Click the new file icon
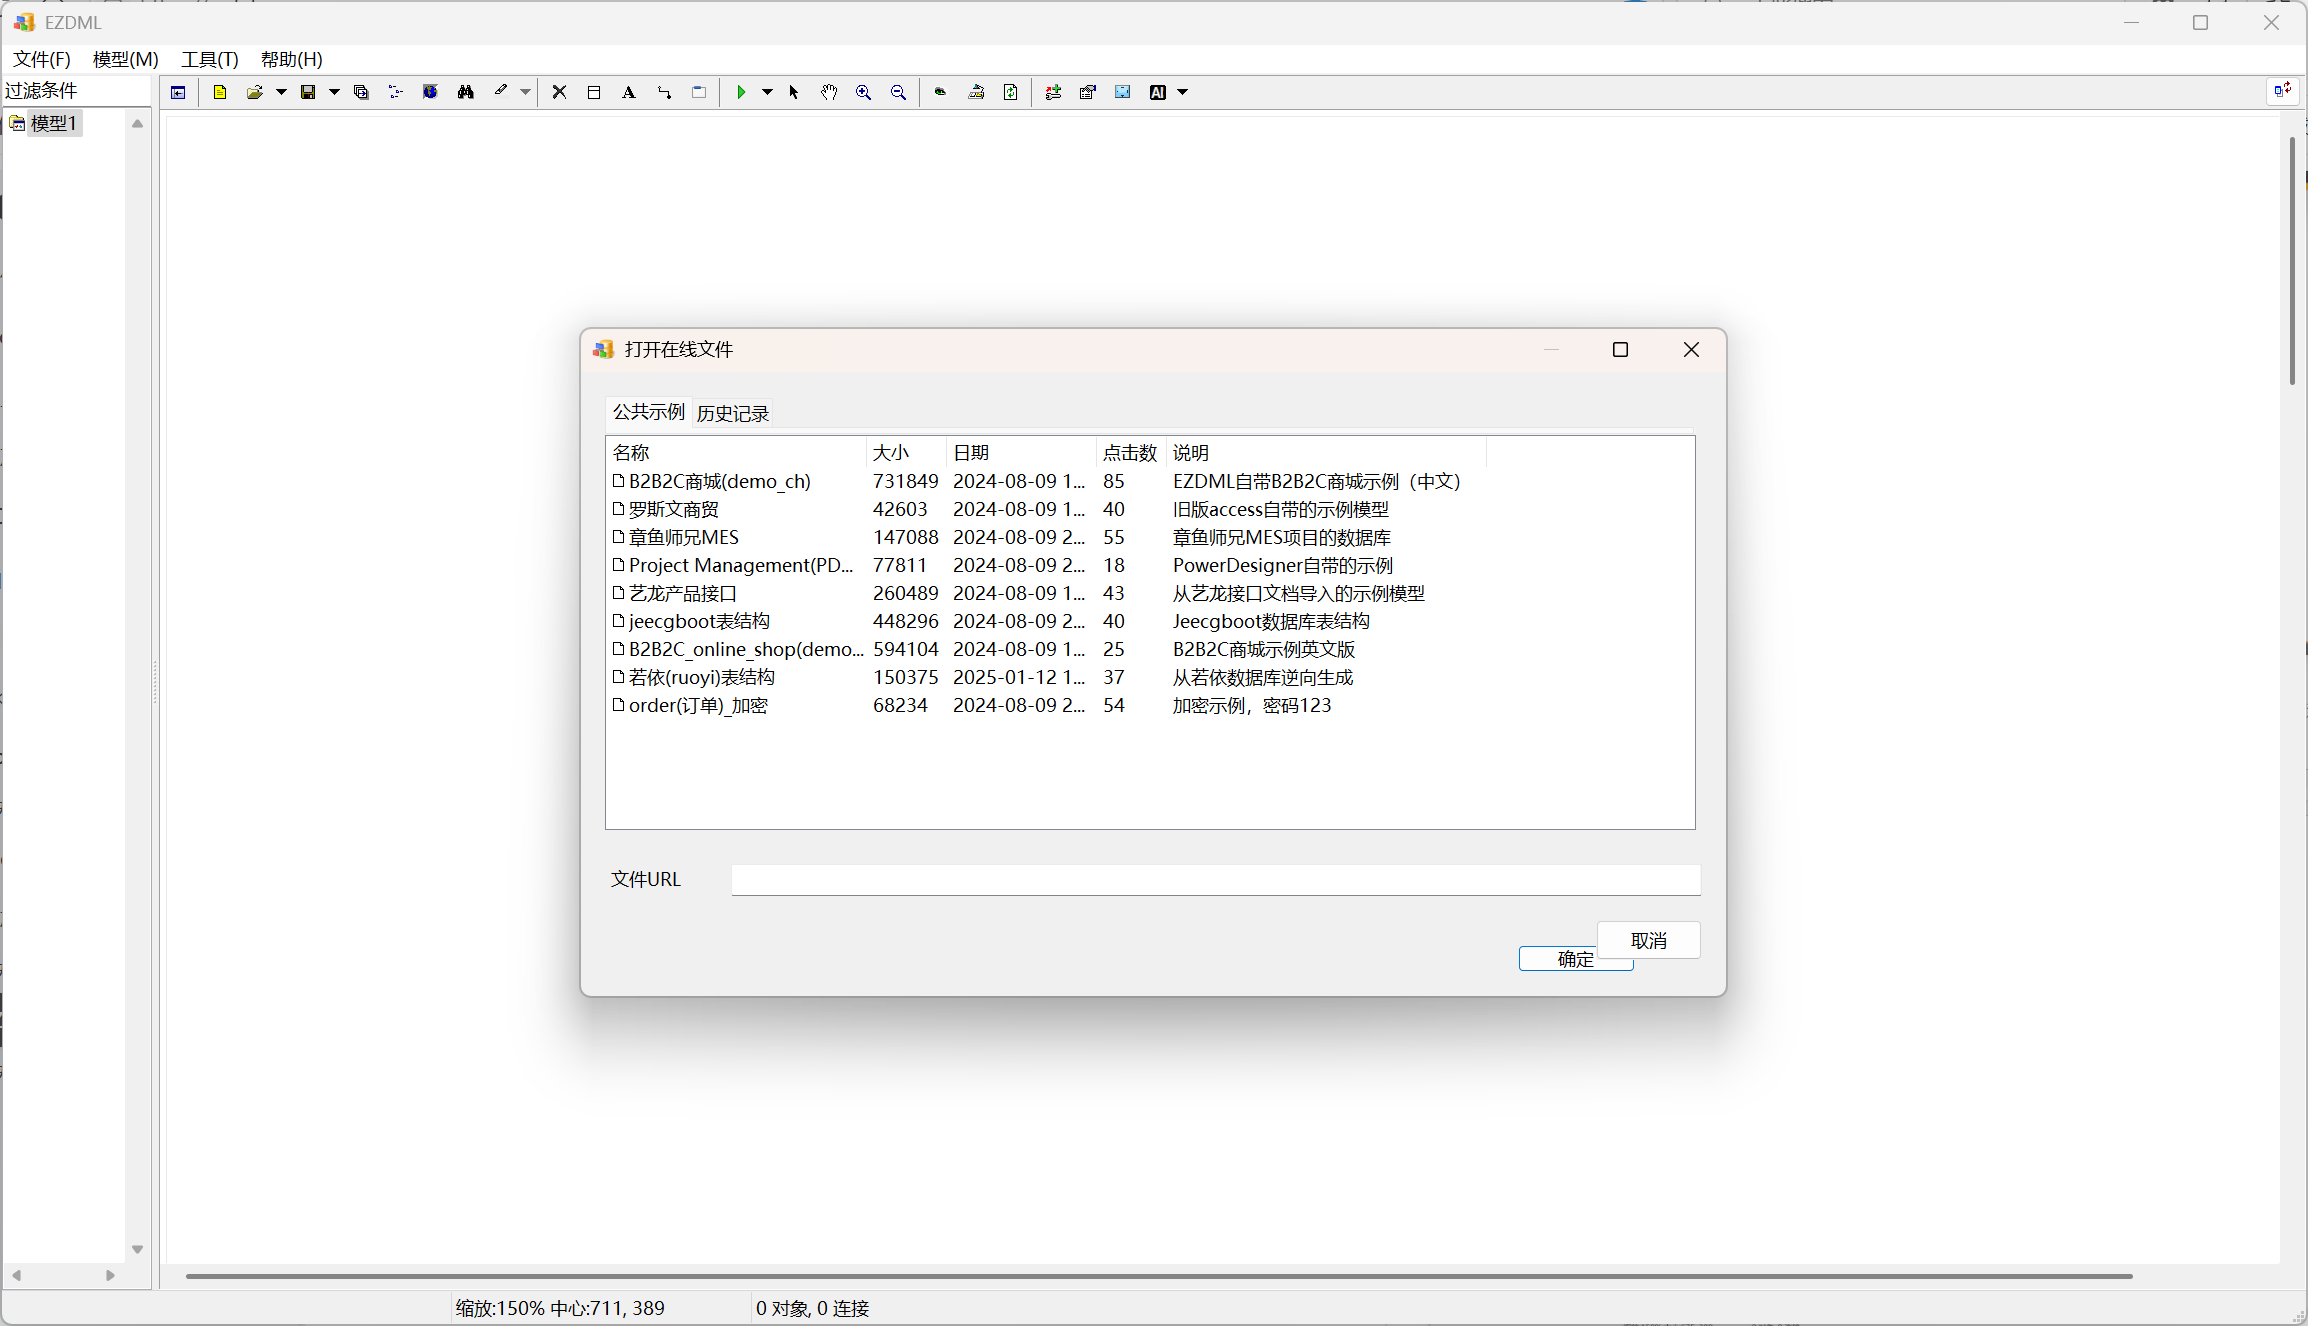 220,92
